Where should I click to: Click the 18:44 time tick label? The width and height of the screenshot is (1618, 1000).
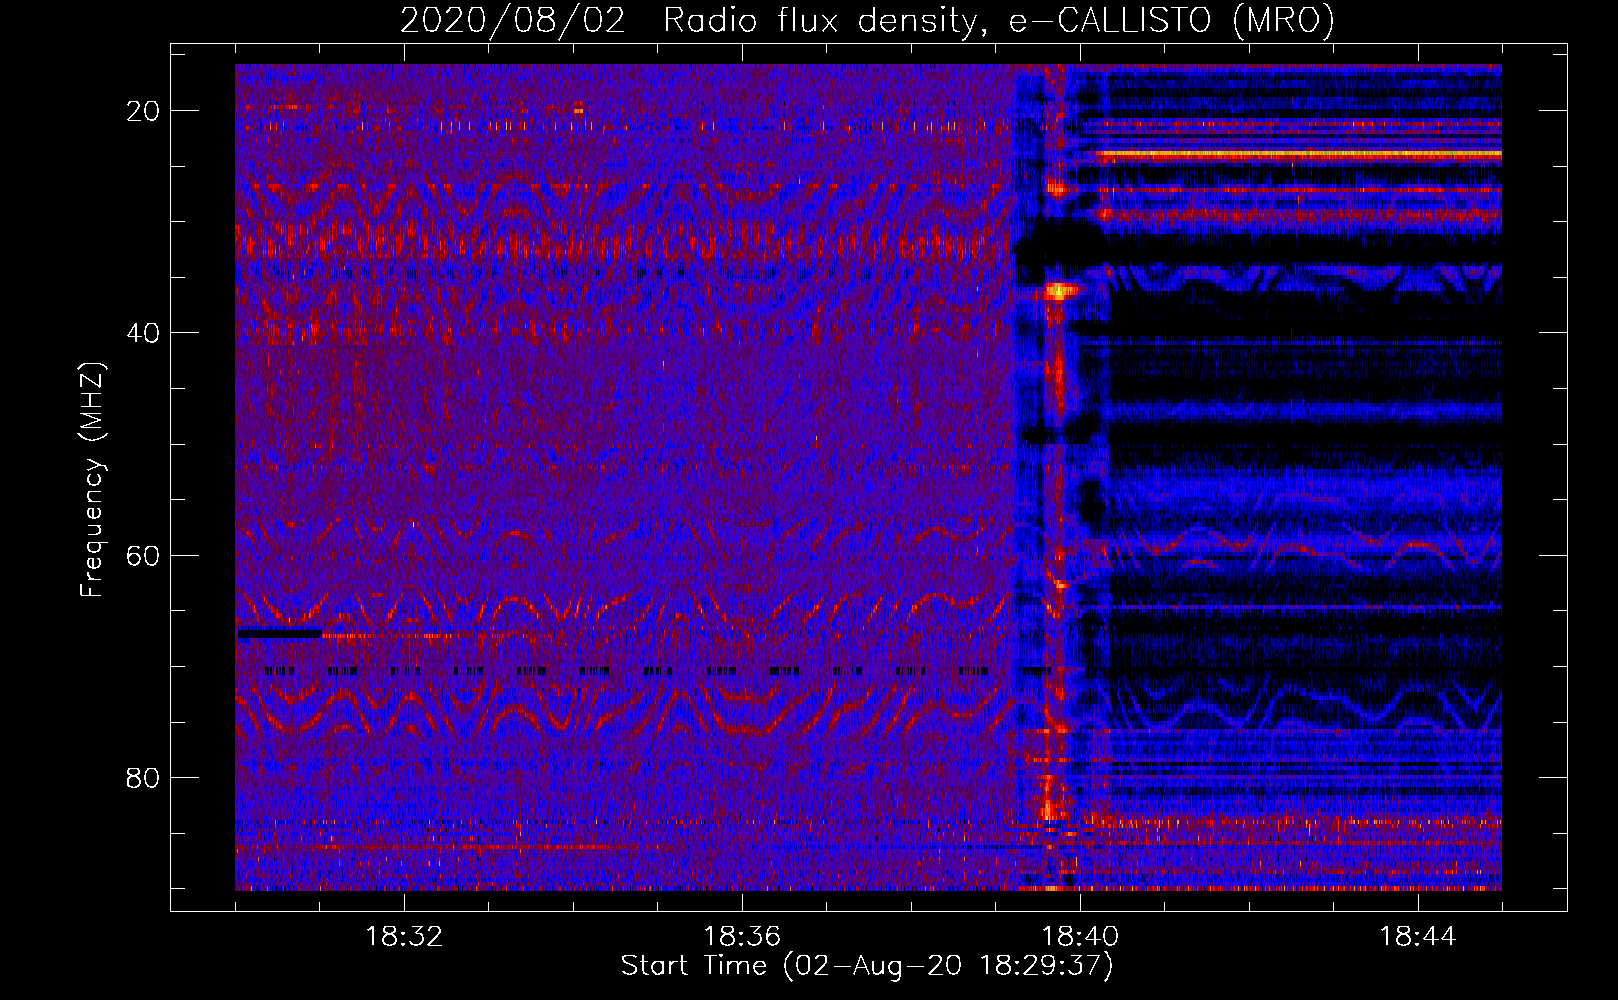[x=1418, y=937]
